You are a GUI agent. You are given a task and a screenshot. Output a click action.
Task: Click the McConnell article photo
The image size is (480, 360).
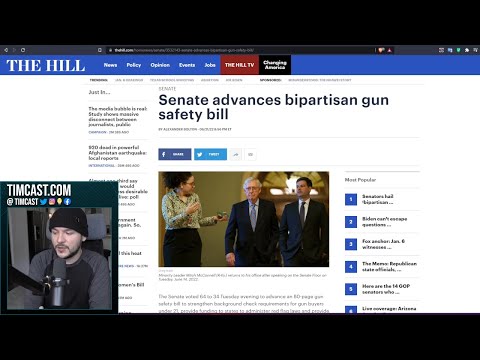[x=244, y=219]
